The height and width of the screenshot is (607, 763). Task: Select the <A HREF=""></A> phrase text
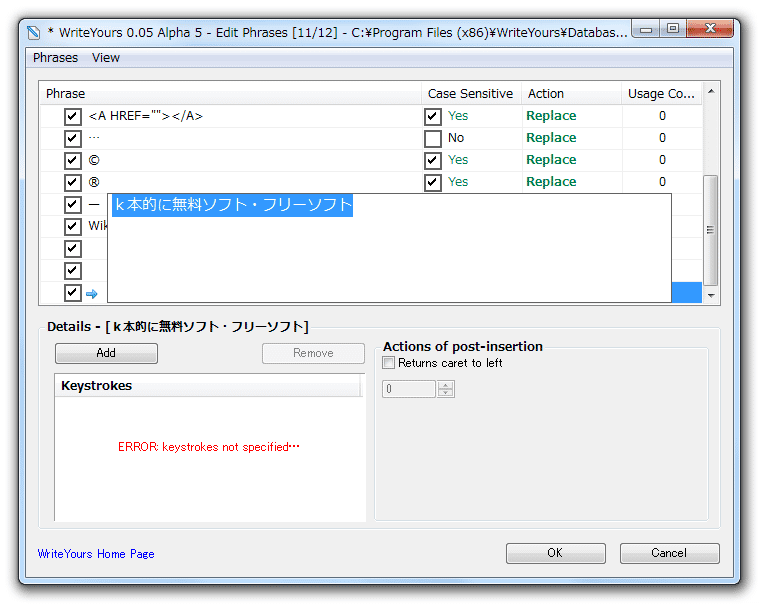coord(145,116)
